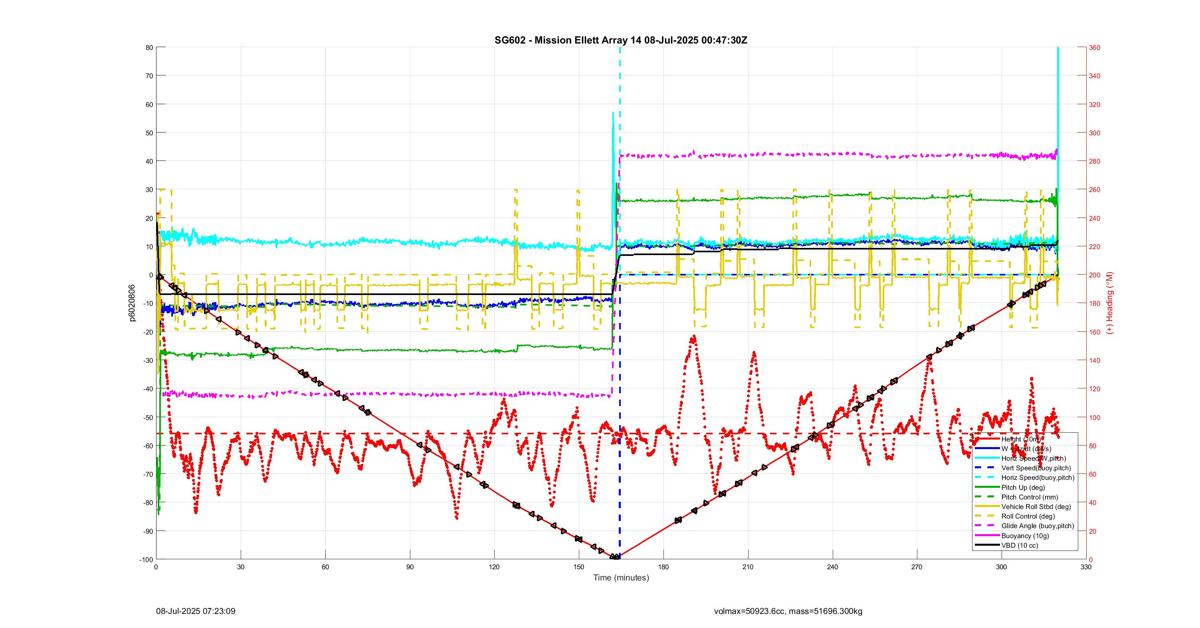The width and height of the screenshot is (1200, 628).
Task: Click the "p6020806" left axis label
Action: coord(131,303)
